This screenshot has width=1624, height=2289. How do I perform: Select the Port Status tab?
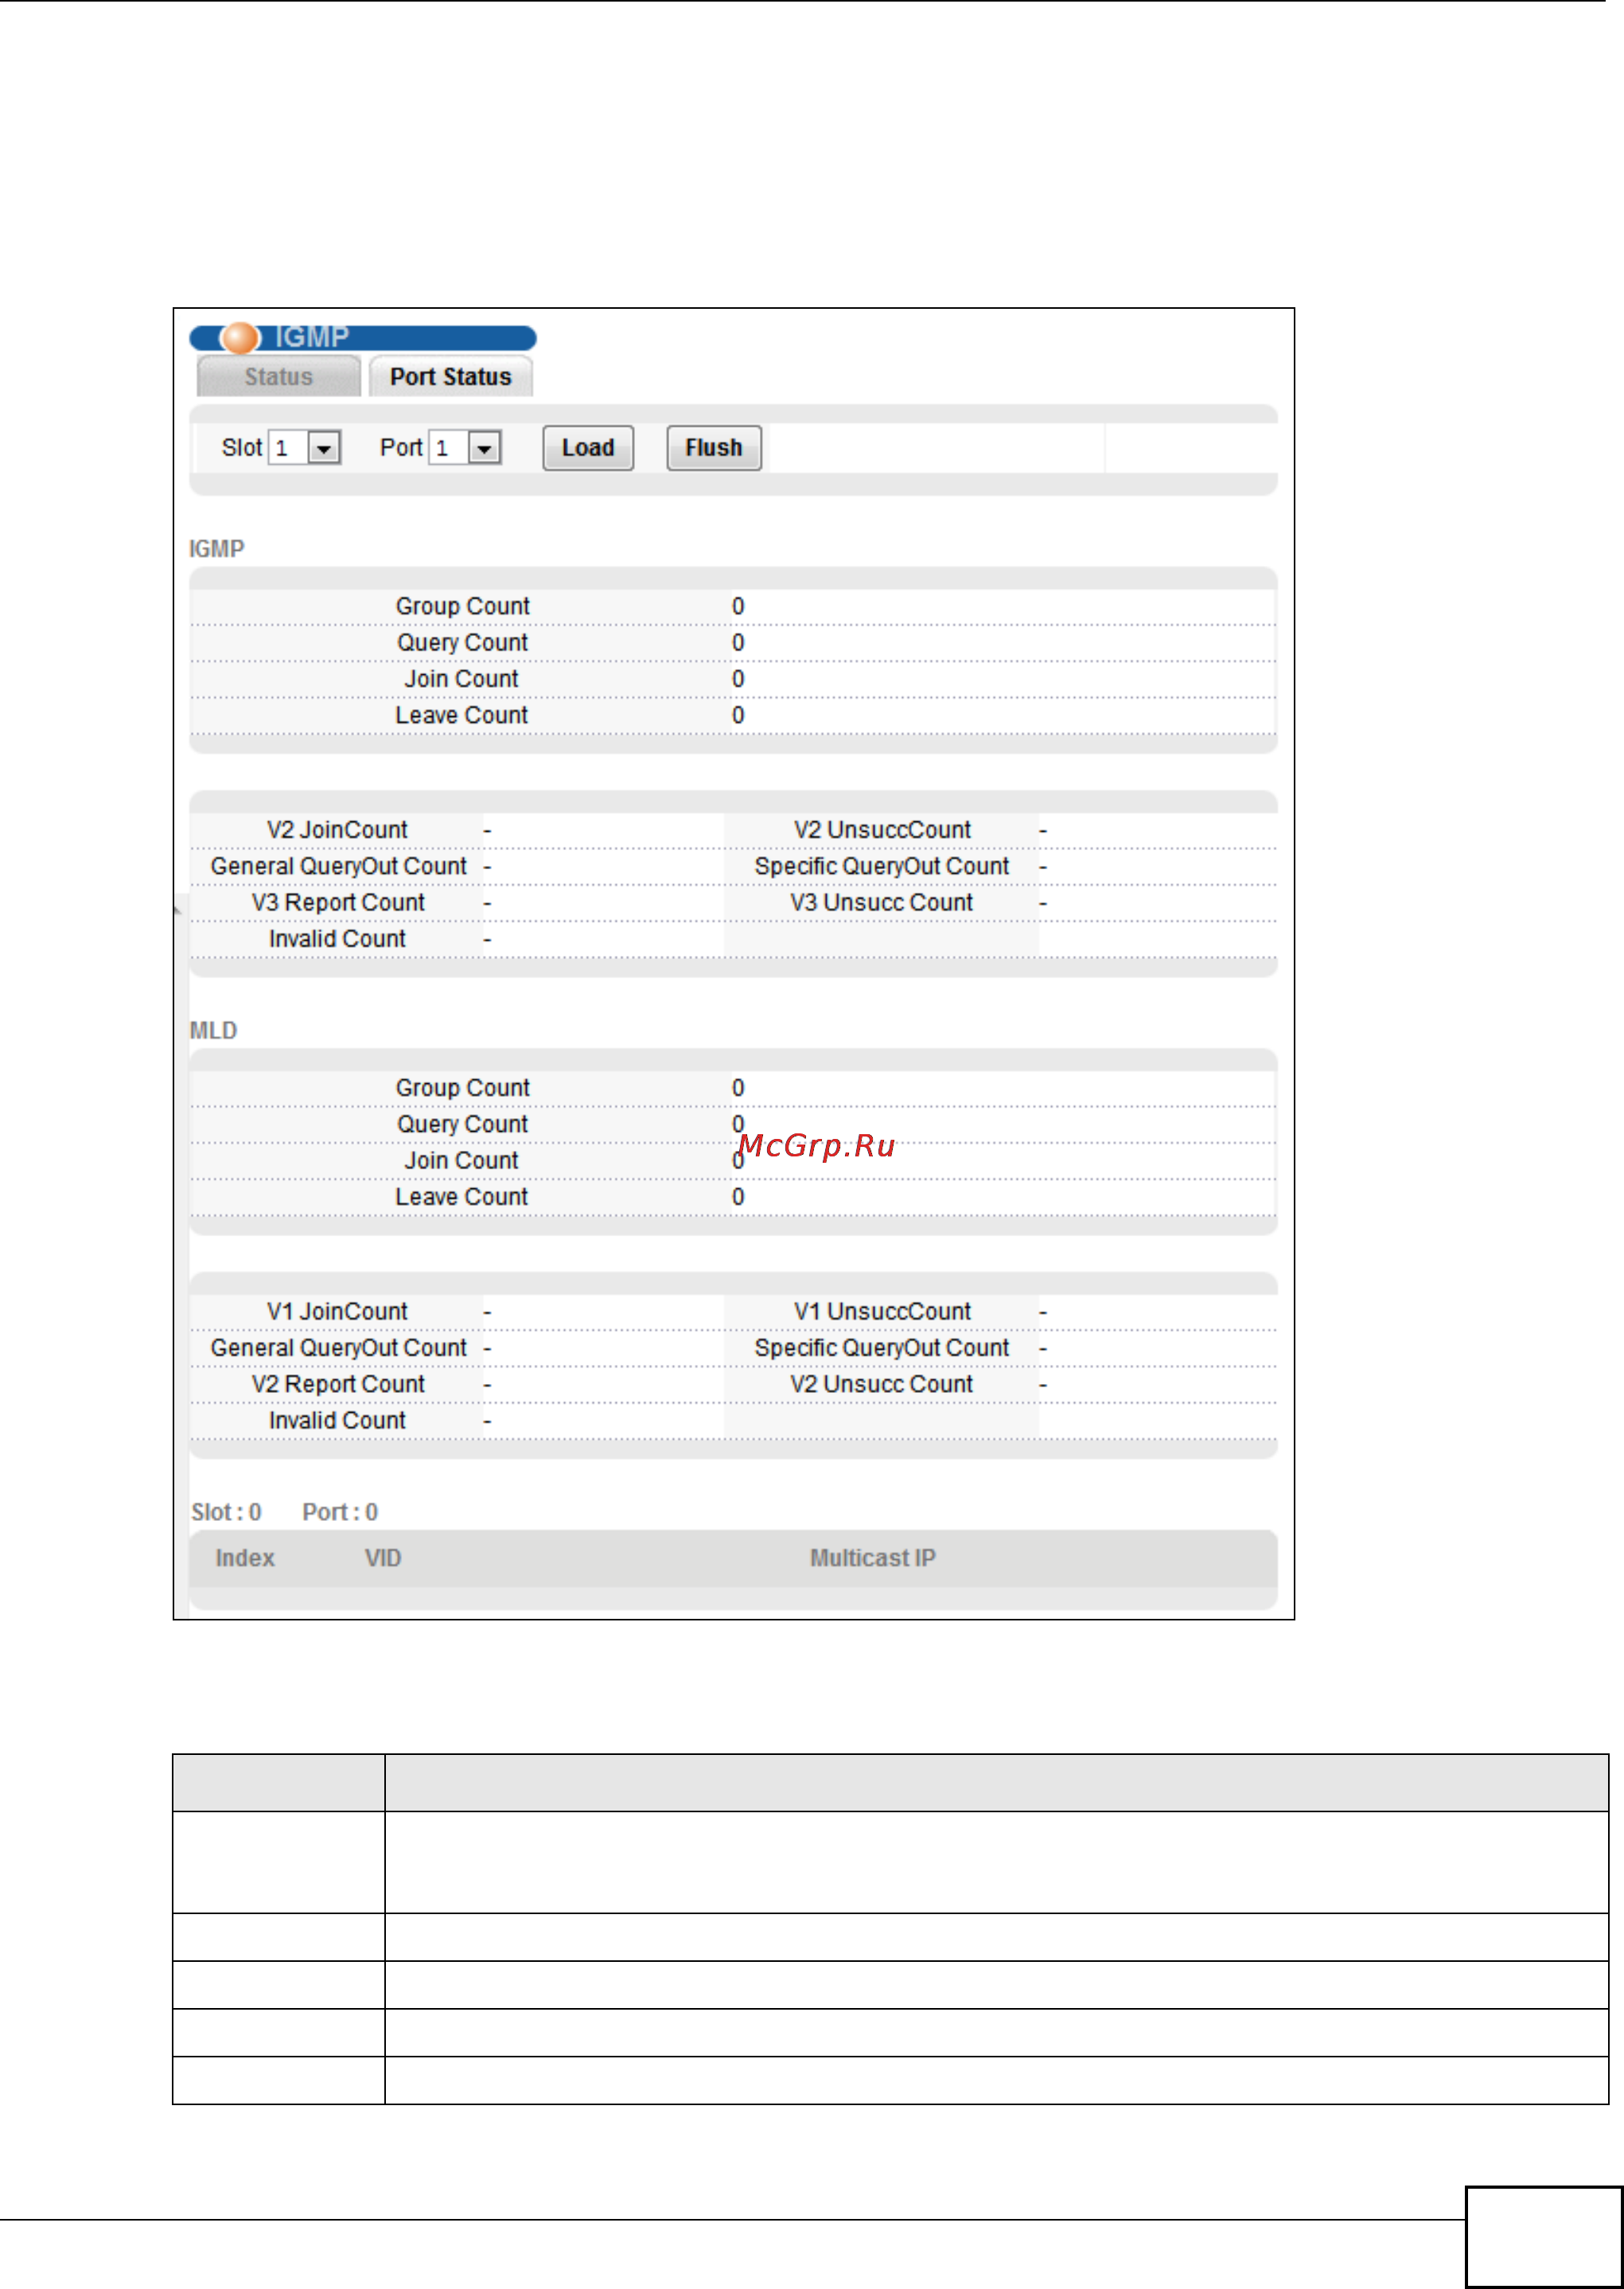point(450,377)
